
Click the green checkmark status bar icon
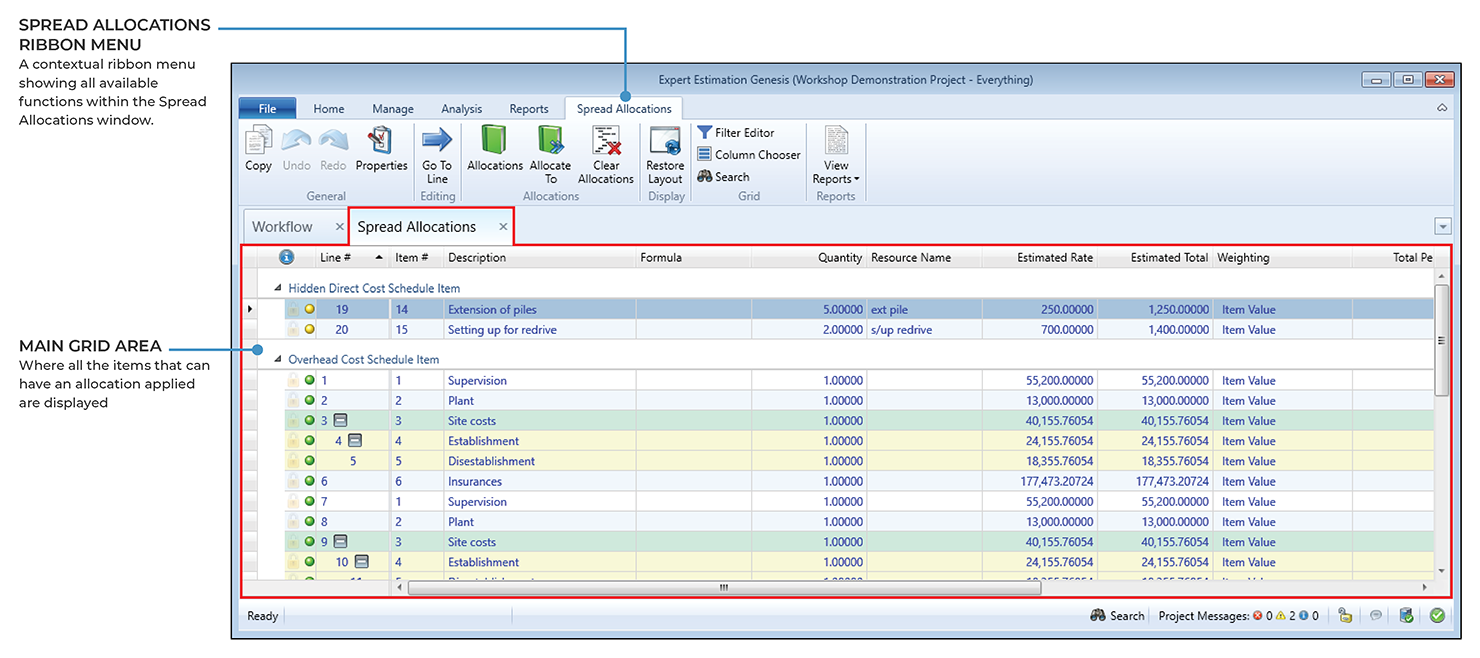[1437, 615]
